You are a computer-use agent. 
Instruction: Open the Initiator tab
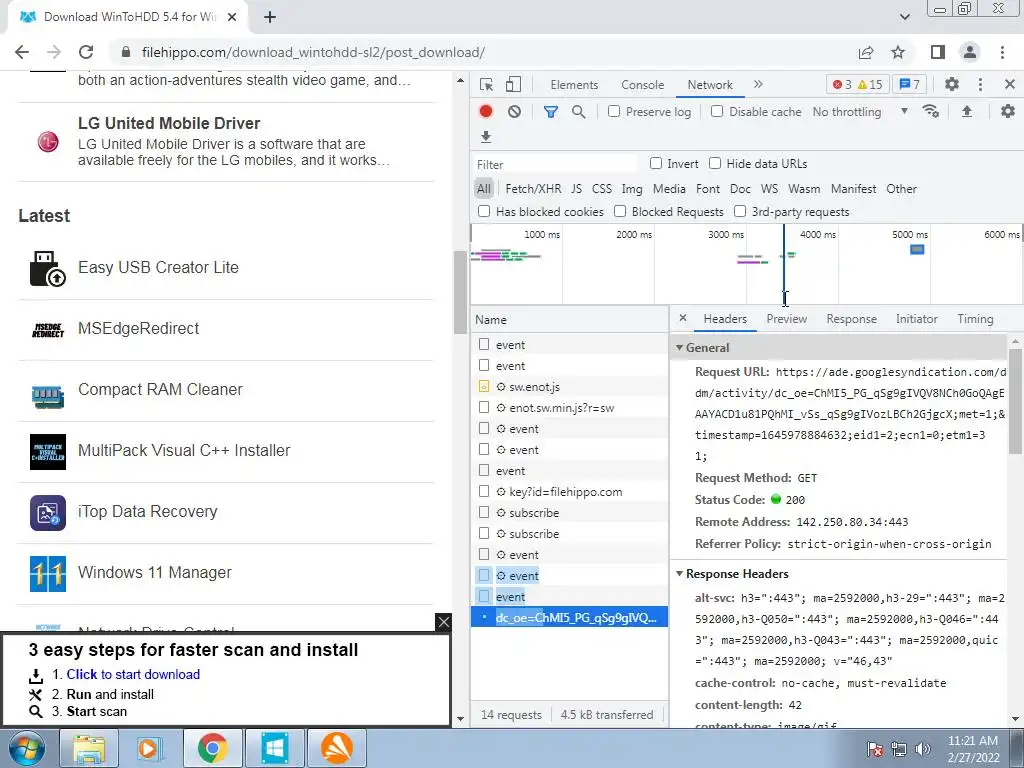pos(916,319)
